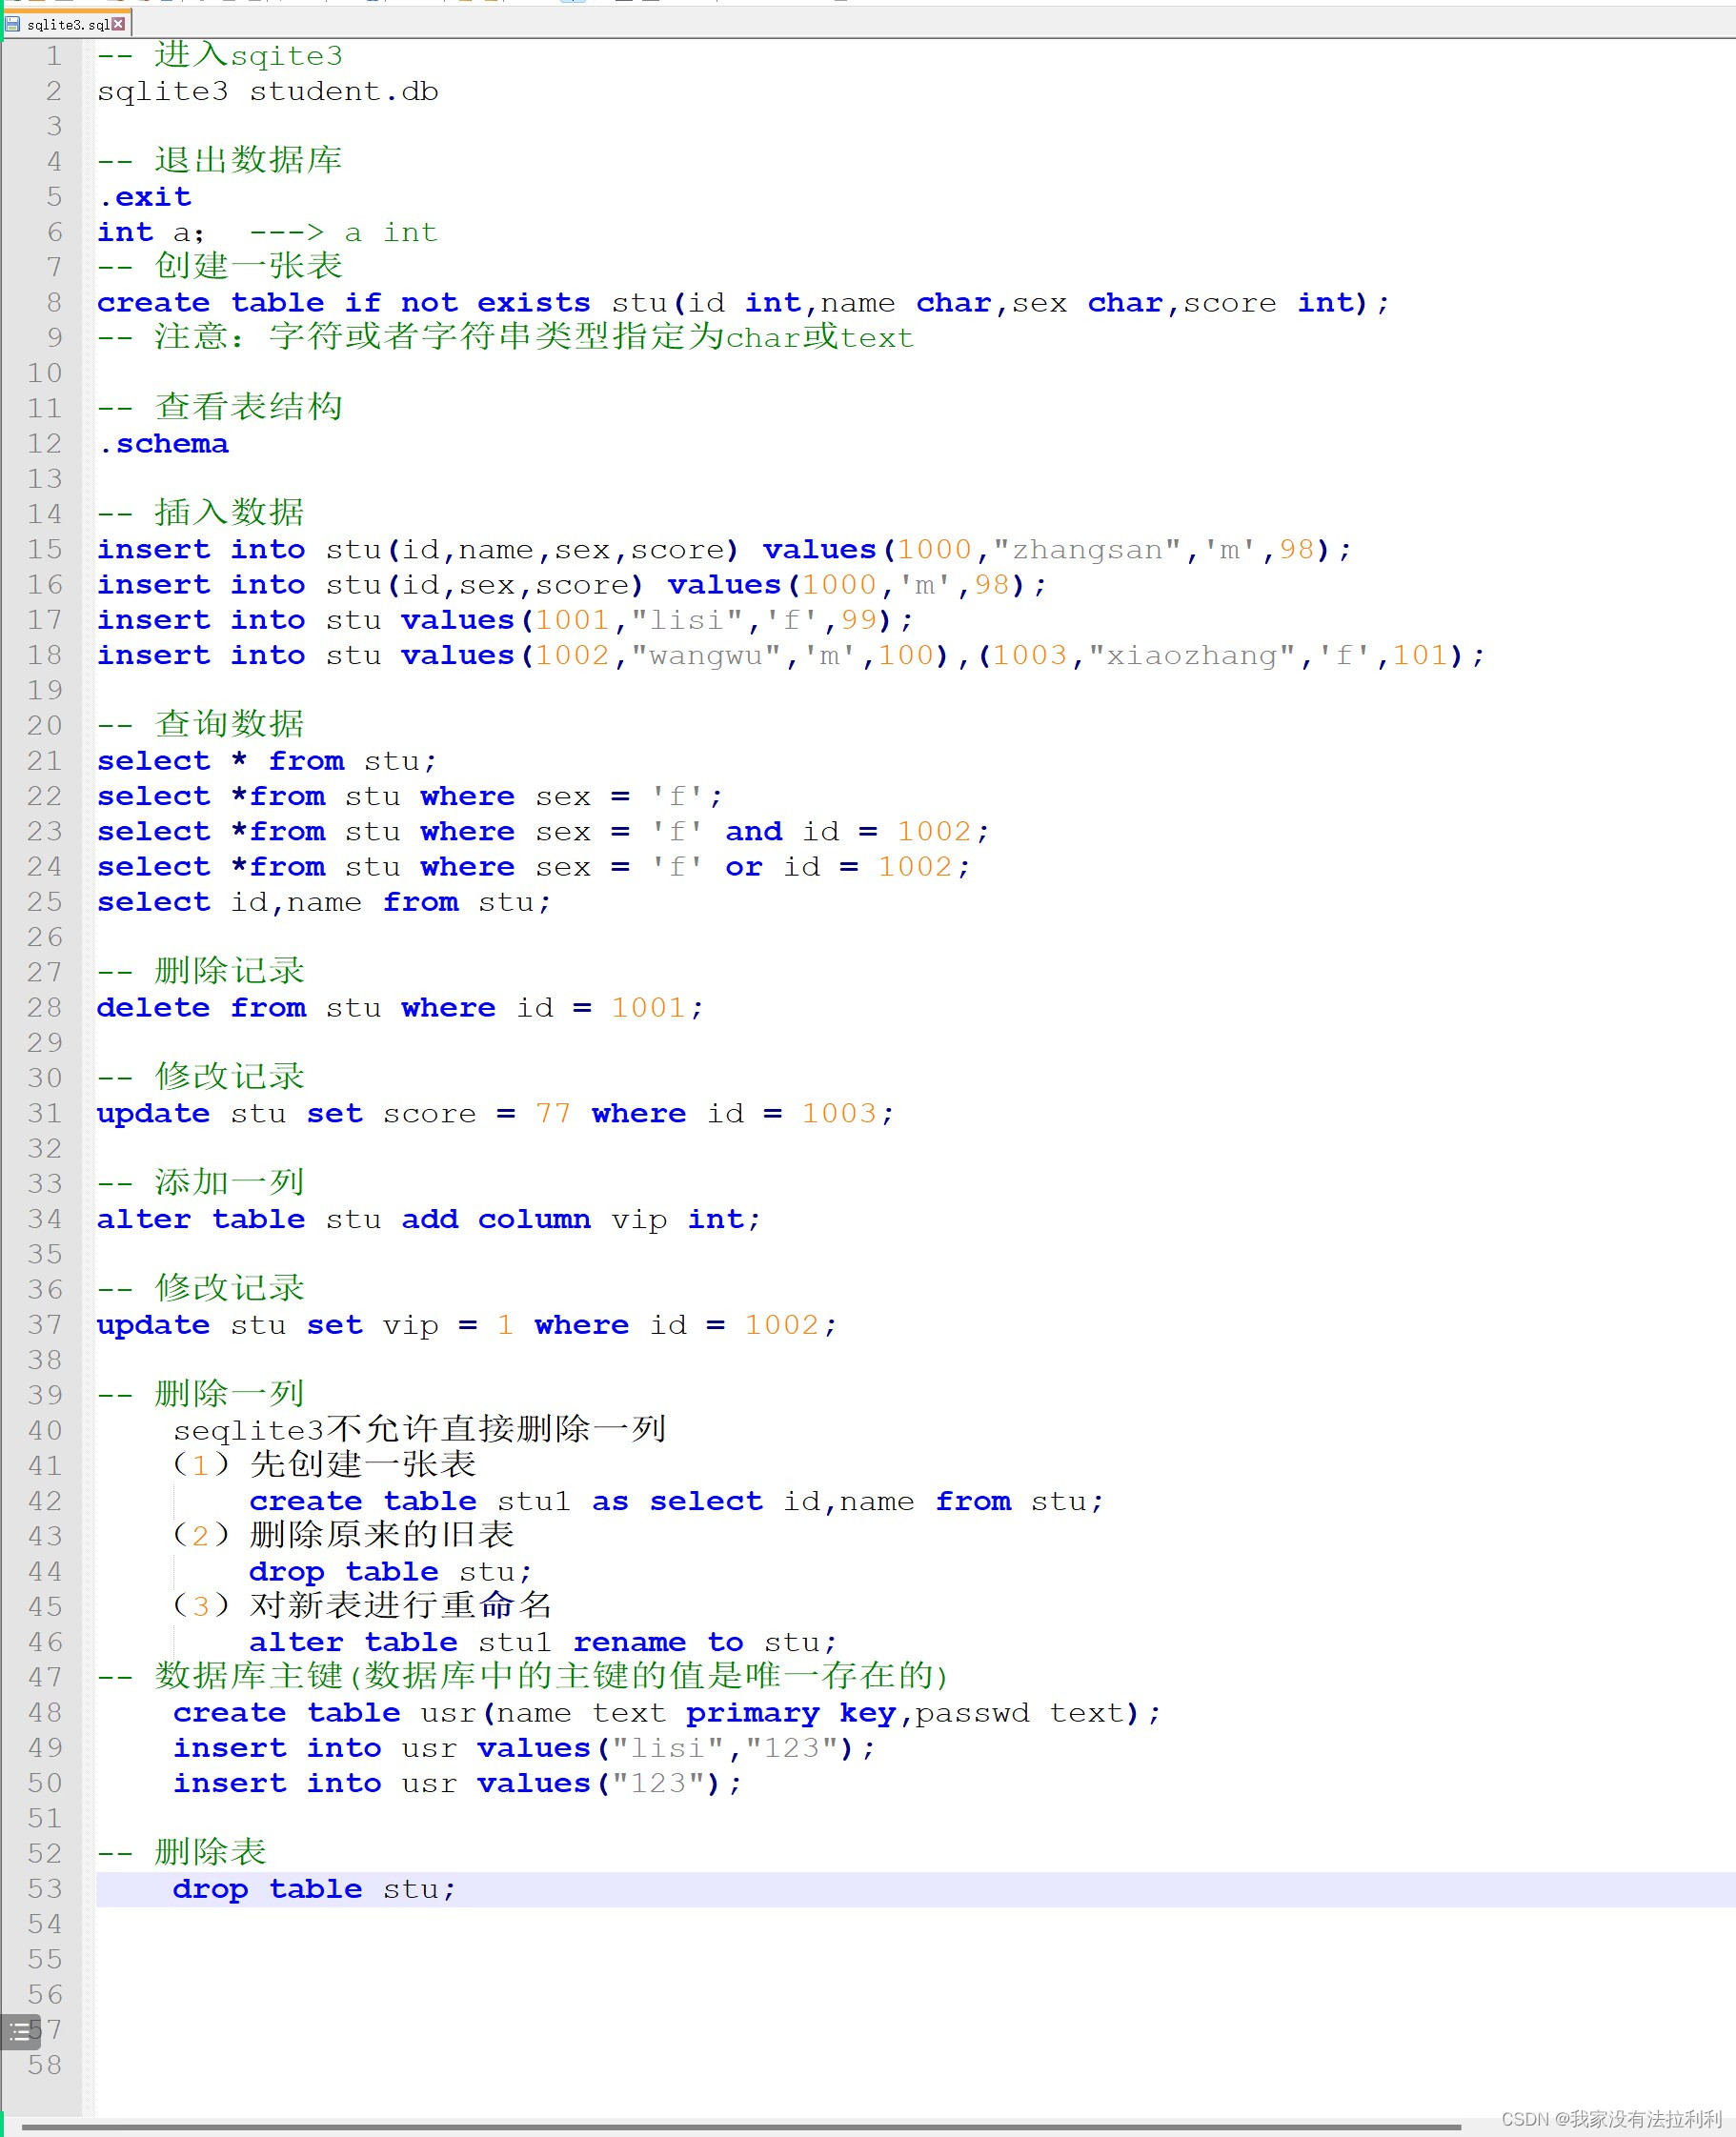Click the list marker icon beside line 57
This screenshot has height=2137, width=1736.
pyautogui.click(x=20, y=2030)
